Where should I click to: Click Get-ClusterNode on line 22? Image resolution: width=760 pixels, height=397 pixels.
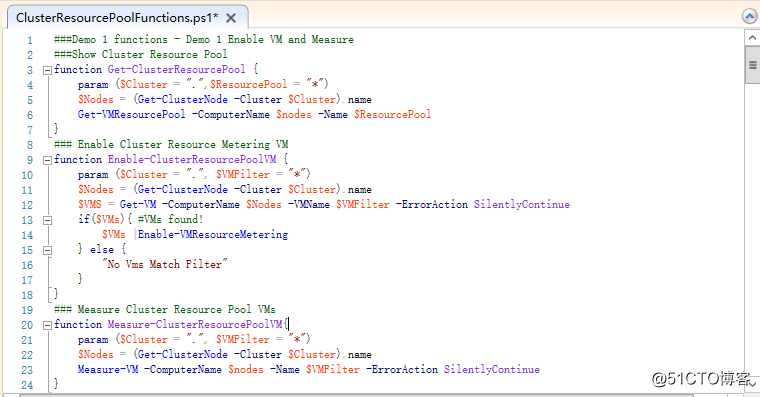(x=183, y=354)
